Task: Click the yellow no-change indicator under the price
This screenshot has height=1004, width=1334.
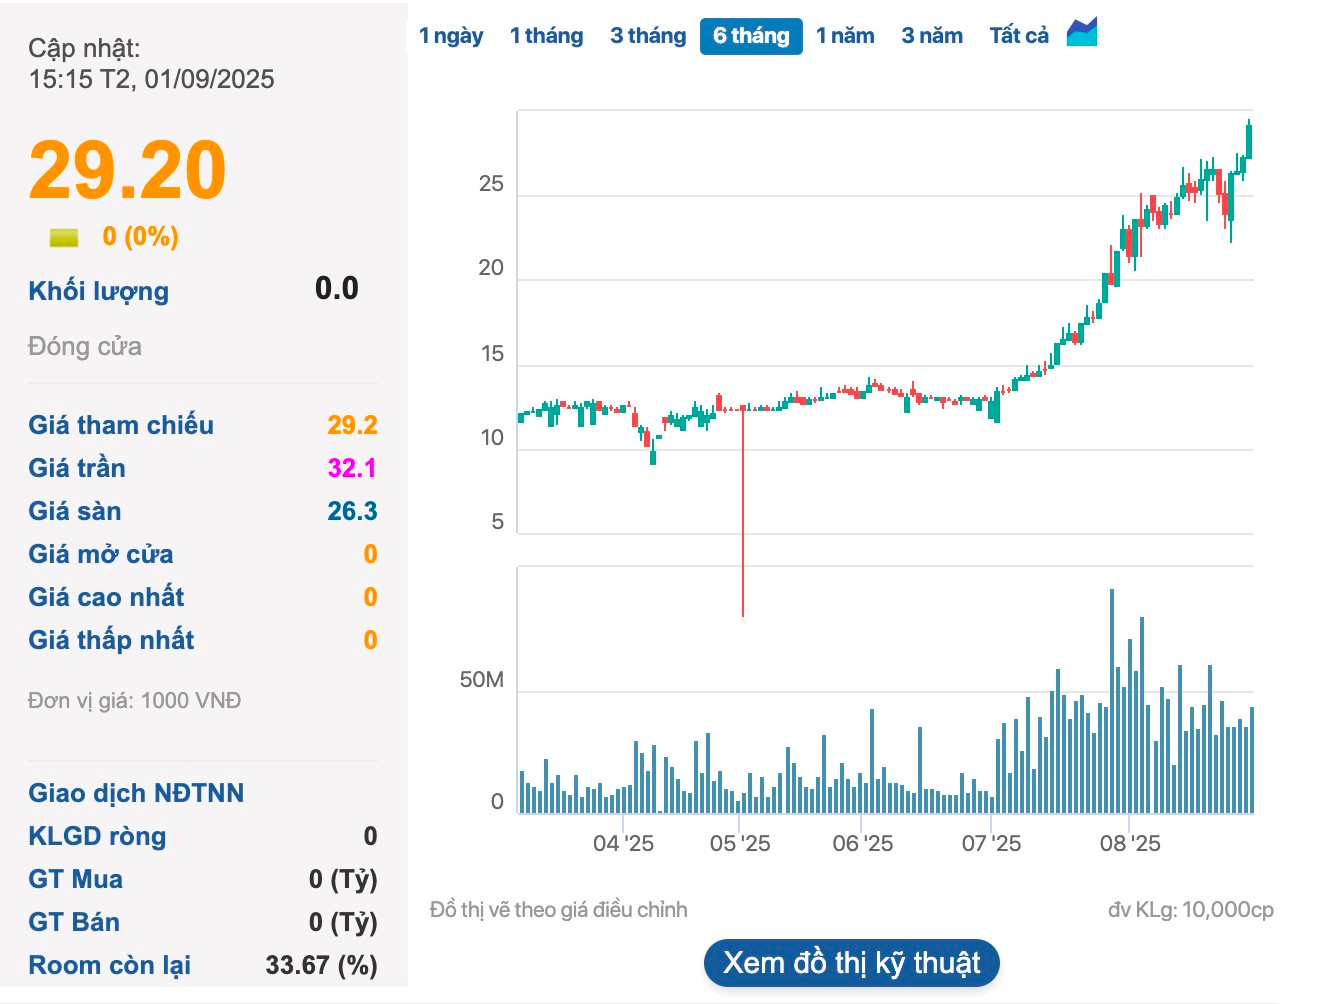Action: click(64, 237)
